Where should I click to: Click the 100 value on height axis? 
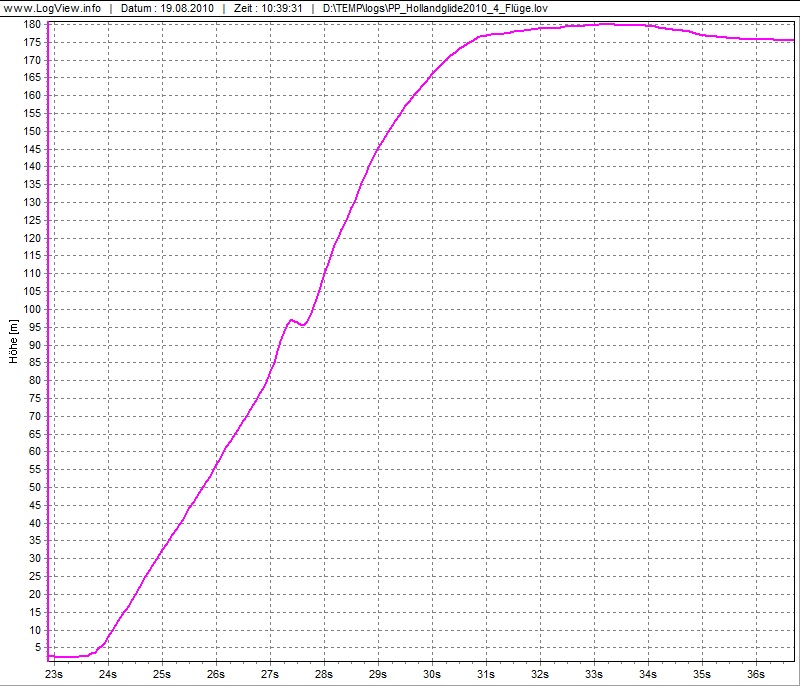(31, 309)
